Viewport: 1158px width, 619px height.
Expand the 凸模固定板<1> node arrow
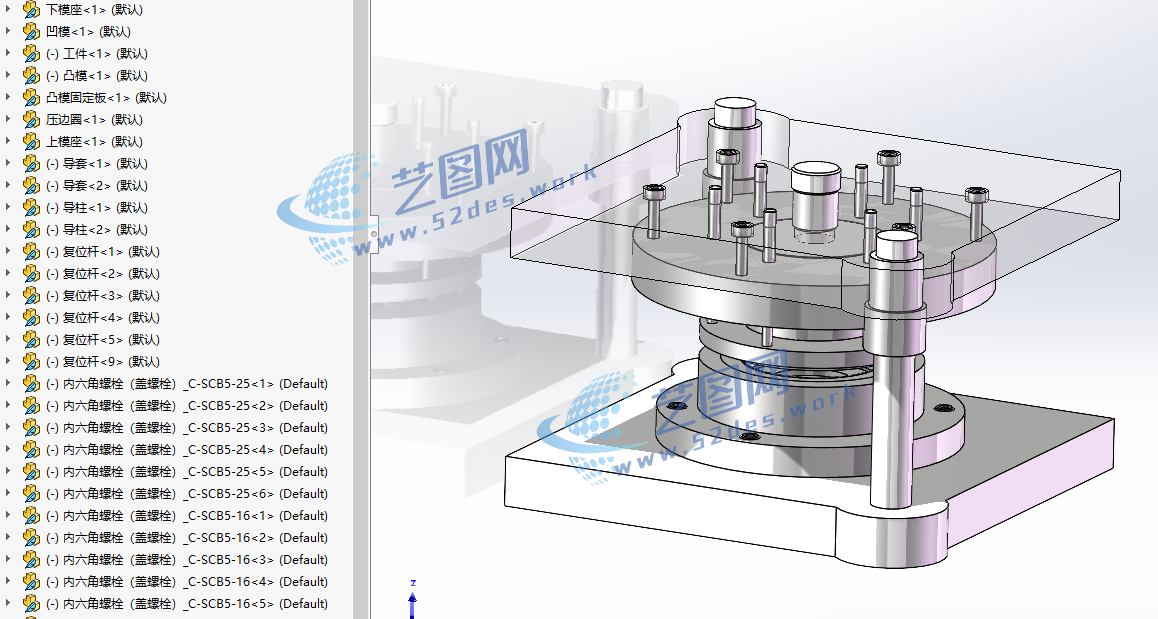click(x=8, y=98)
